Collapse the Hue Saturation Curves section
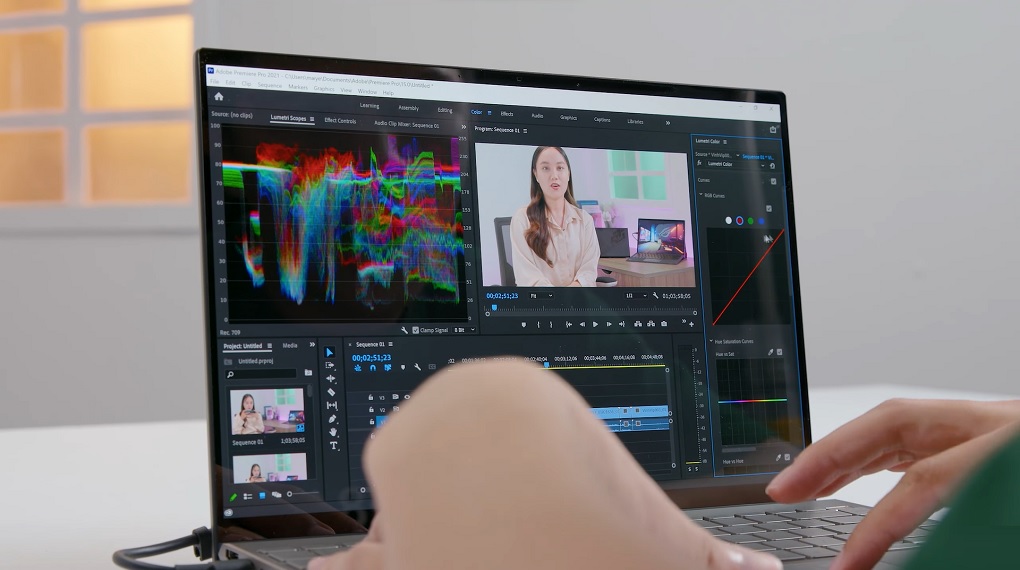Image resolution: width=1020 pixels, height=570 pixels. click(x=711, y=341)
